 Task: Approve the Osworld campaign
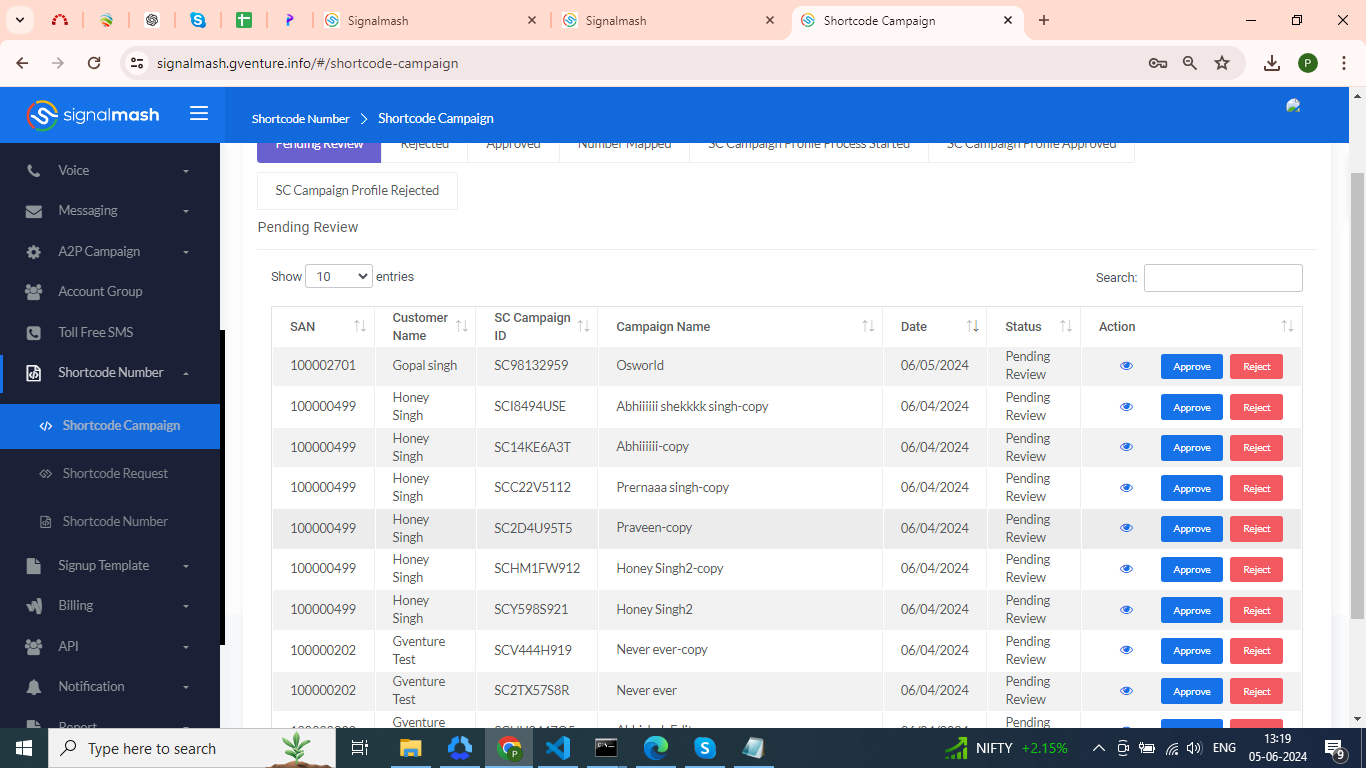pyautogui.click(x=1191, y=367)
